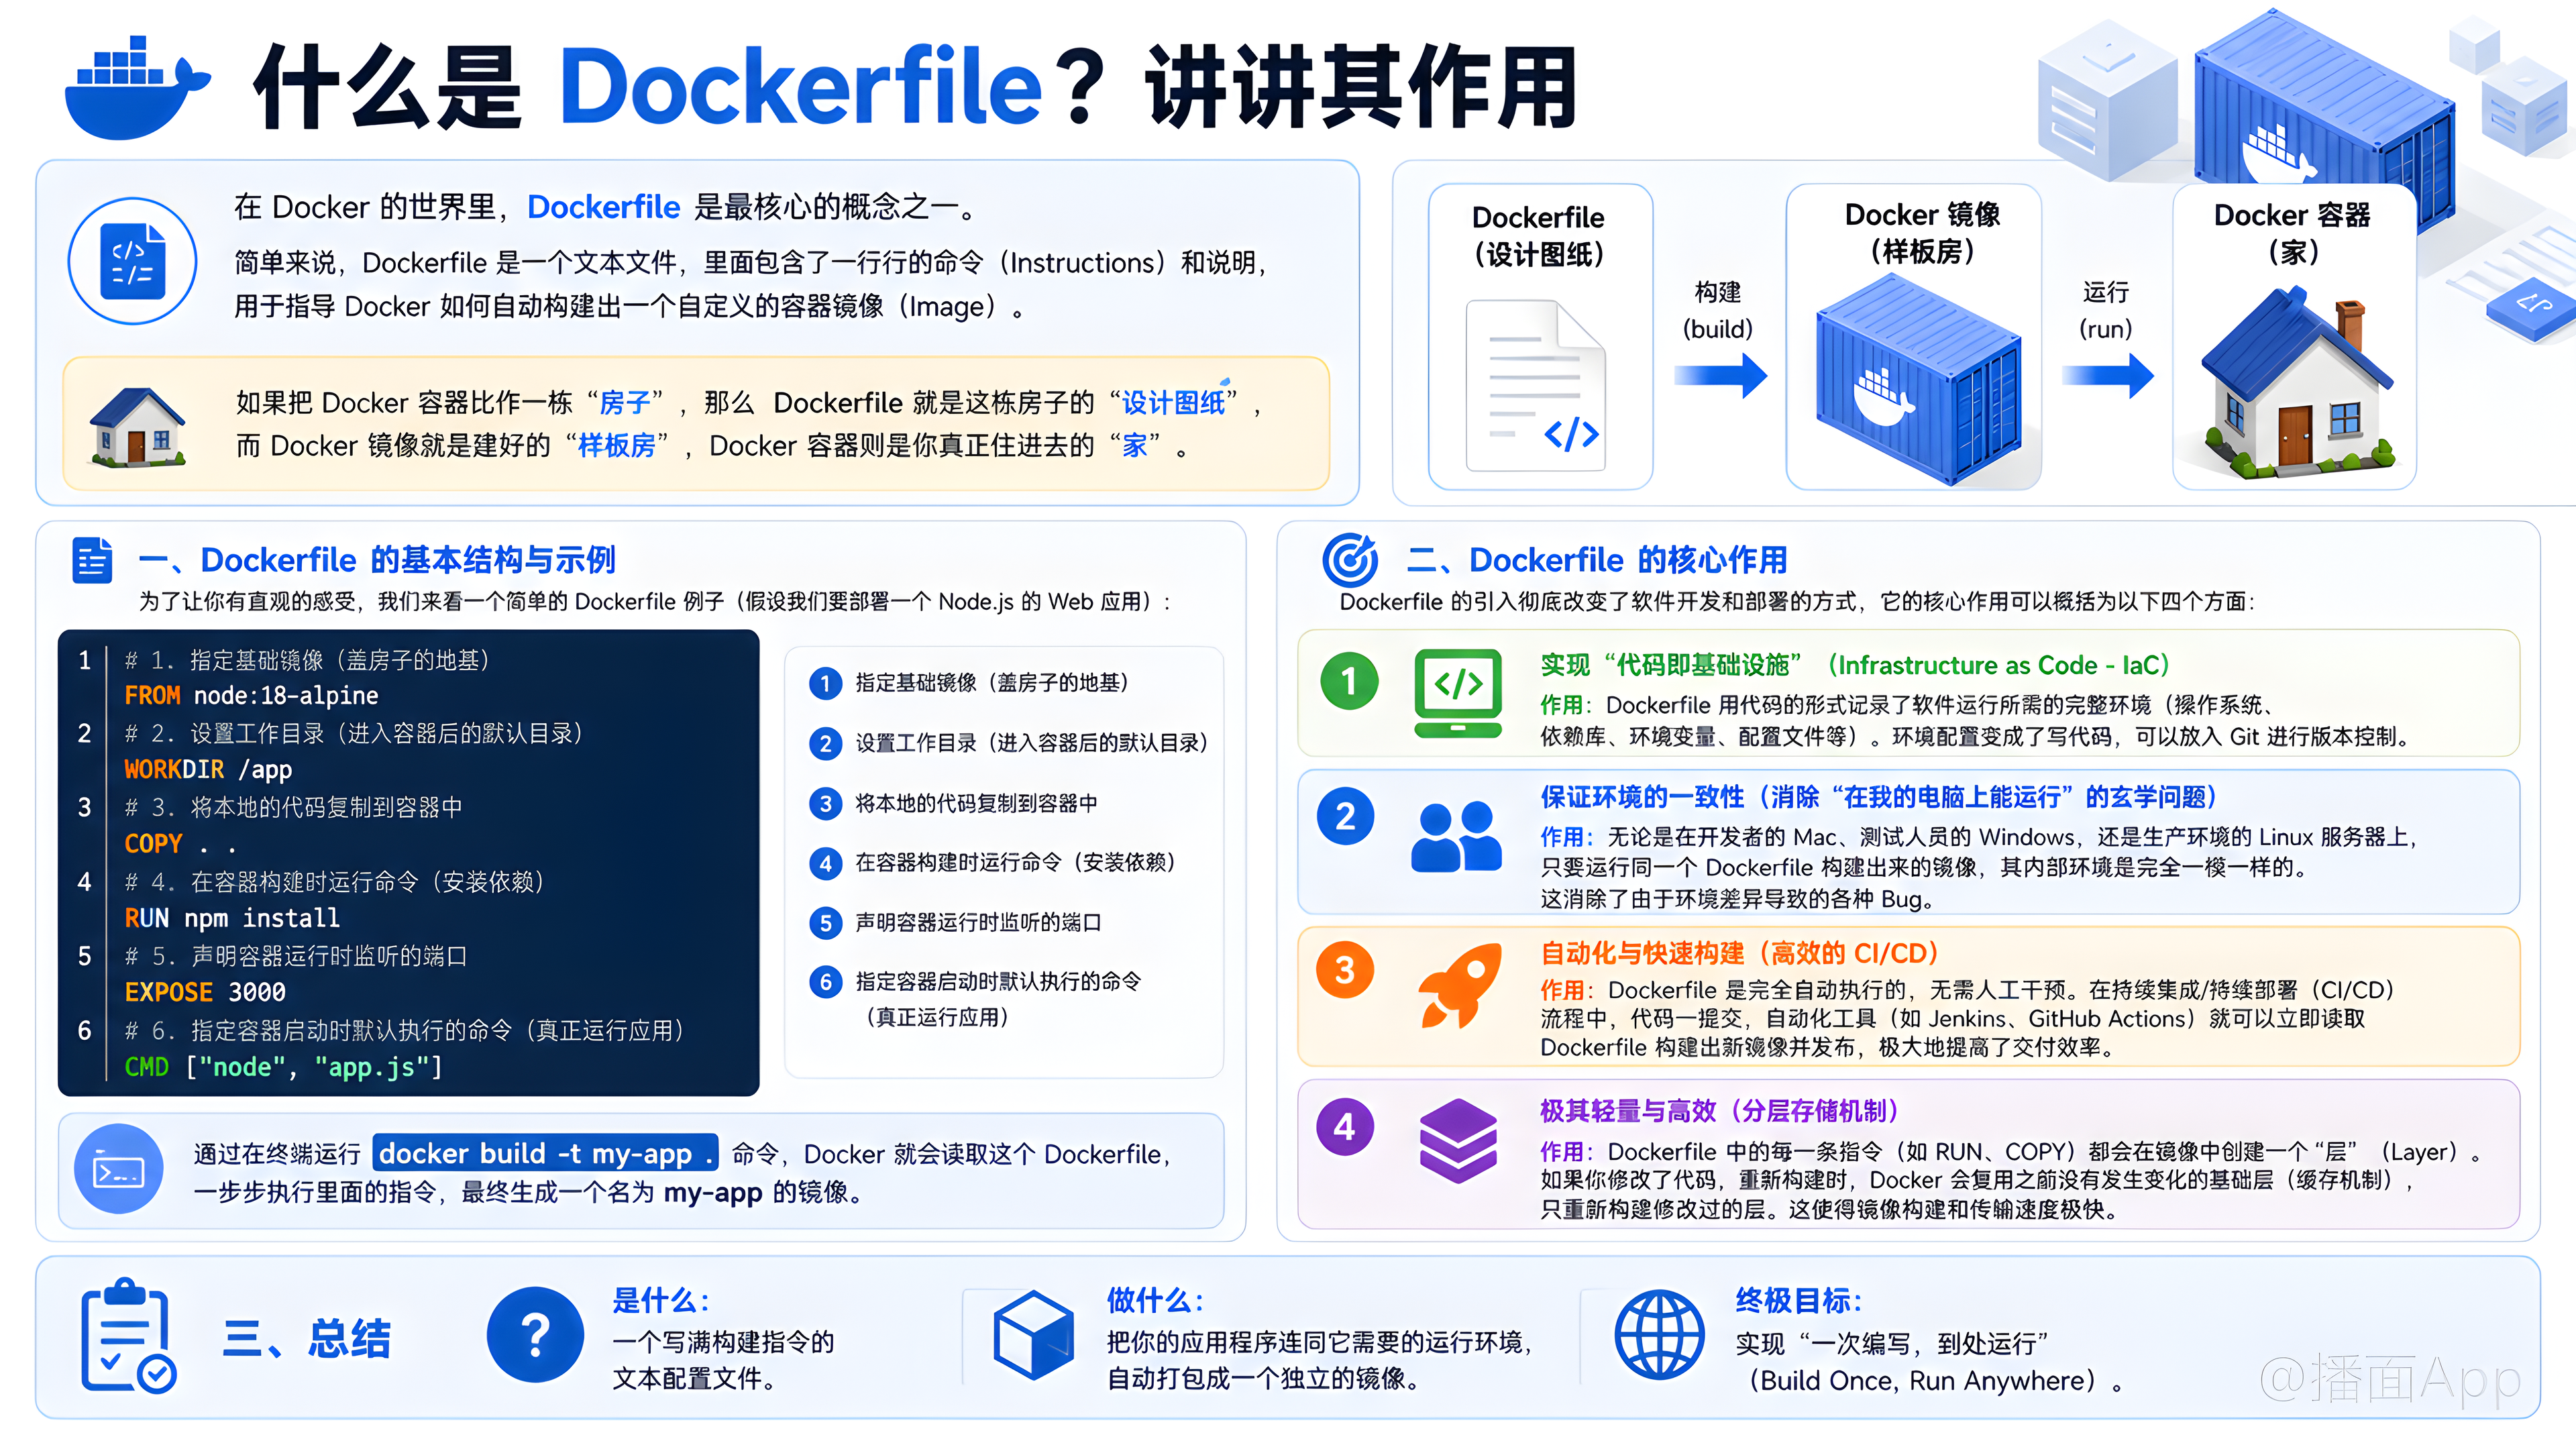This screenshot has height=1449, width=2576.
Task: Click the code line FROM node:18-alpine
Action: 251,696
